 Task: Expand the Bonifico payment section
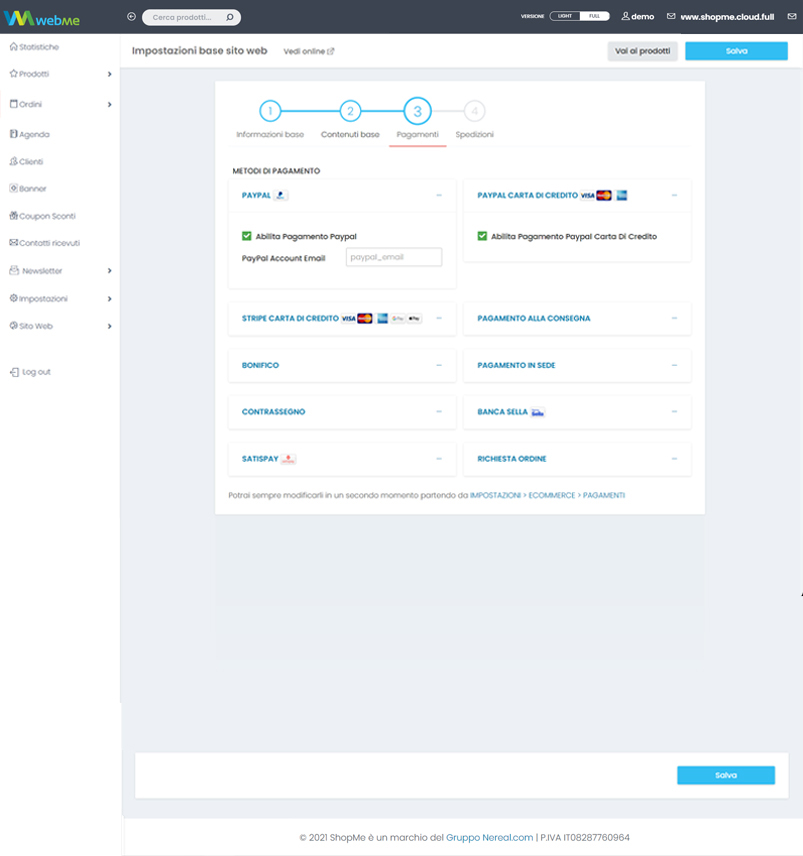[x=438, y=365]
